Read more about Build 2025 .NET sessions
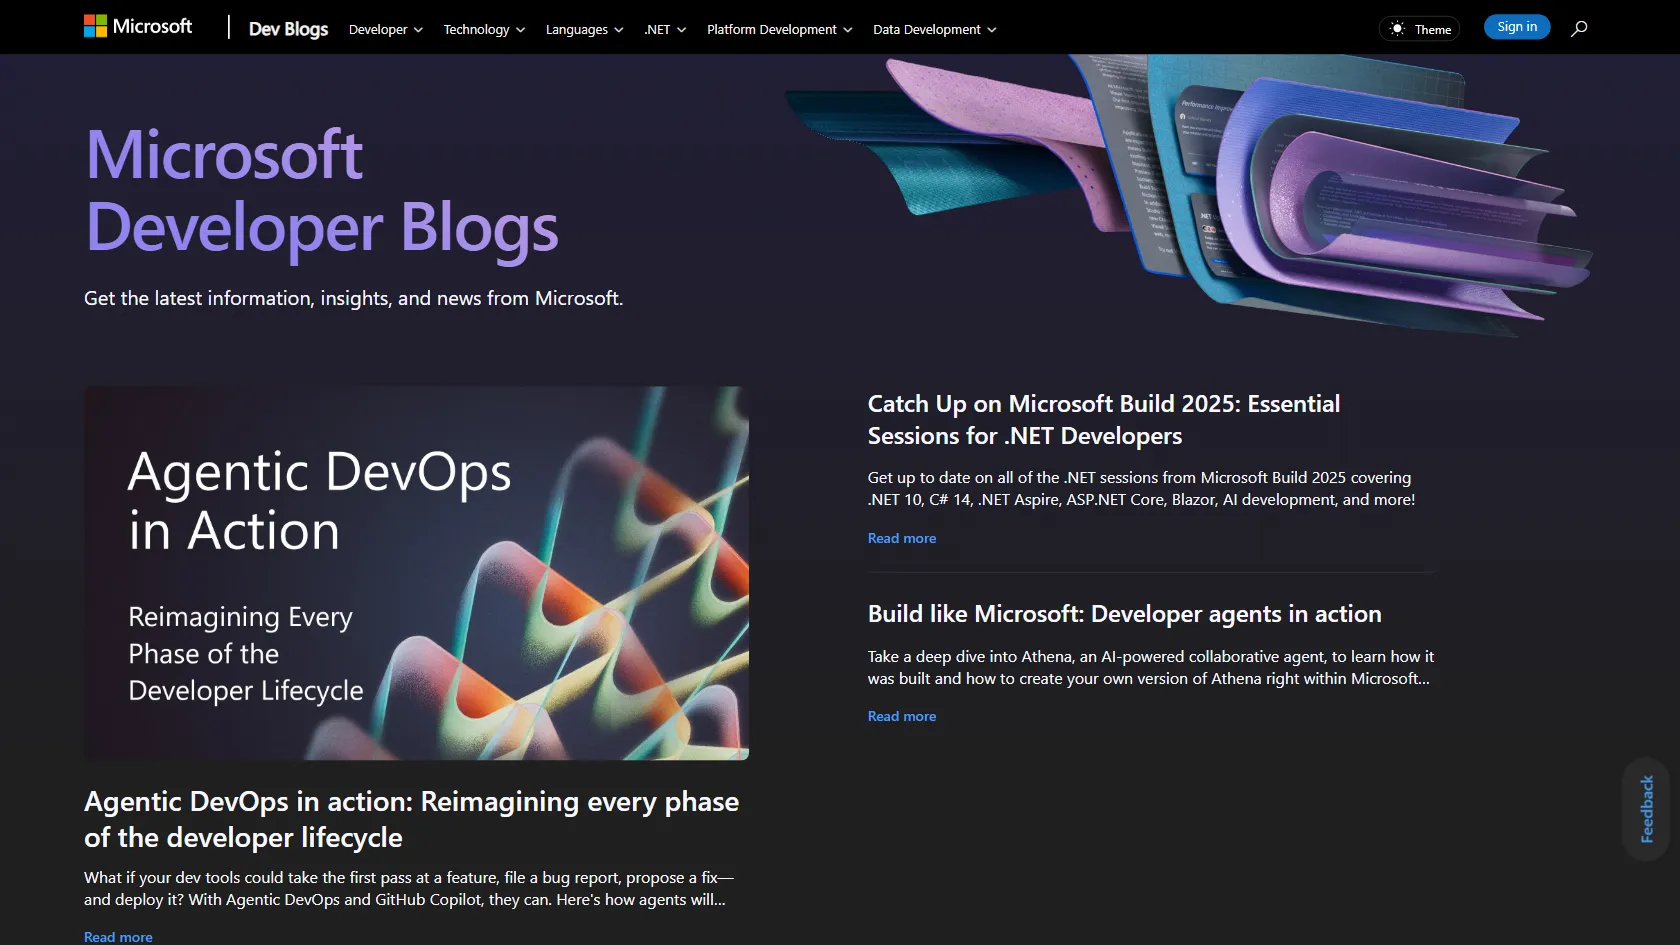Screen dimensions: 1680x945 tap(902, 538)
